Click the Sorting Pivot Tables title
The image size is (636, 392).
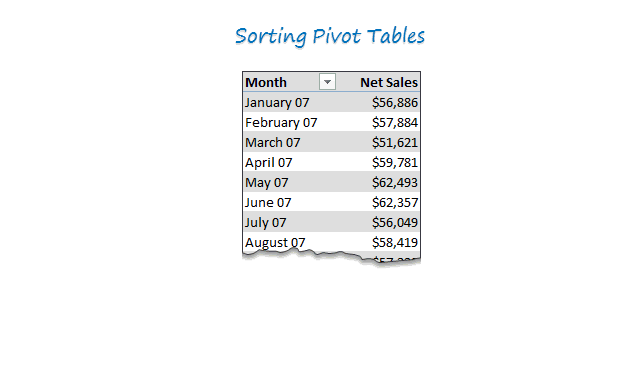[330, 37]
